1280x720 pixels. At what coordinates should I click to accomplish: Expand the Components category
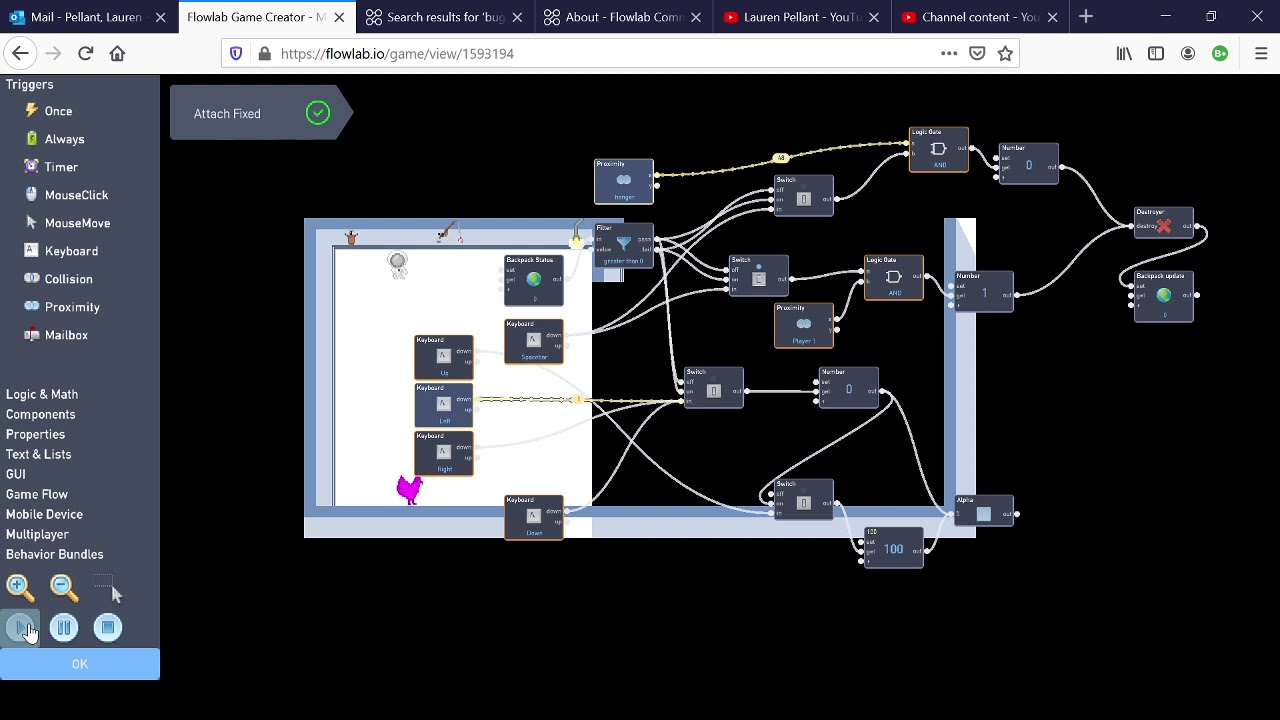pos(40,414)
